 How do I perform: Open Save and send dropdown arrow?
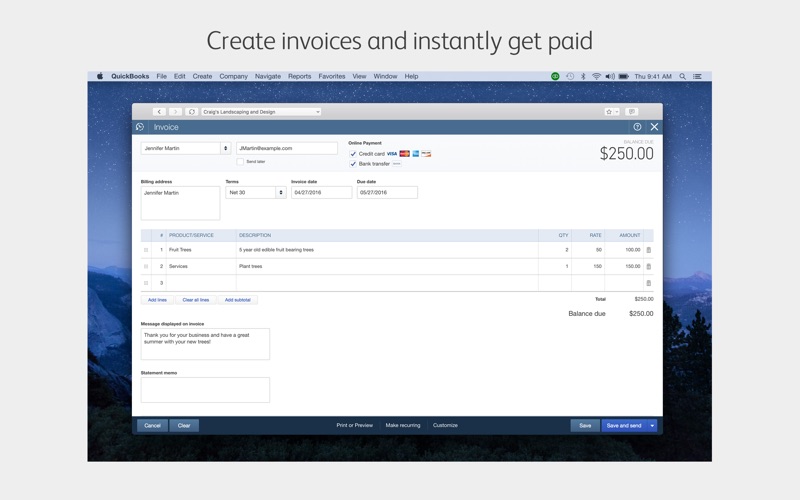(x=652, y=425)
